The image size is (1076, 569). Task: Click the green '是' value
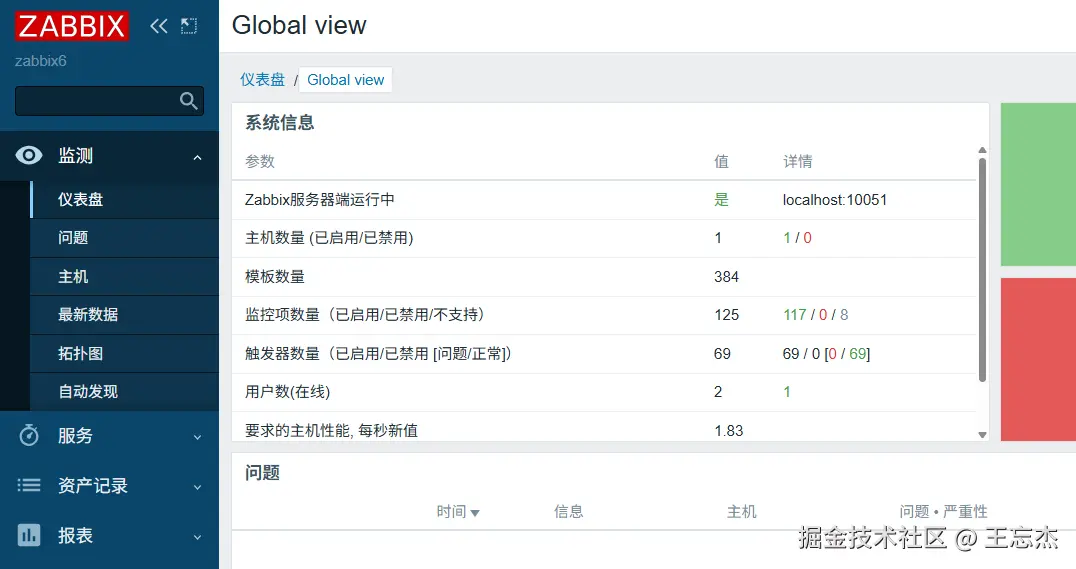[x=721, y=200]
